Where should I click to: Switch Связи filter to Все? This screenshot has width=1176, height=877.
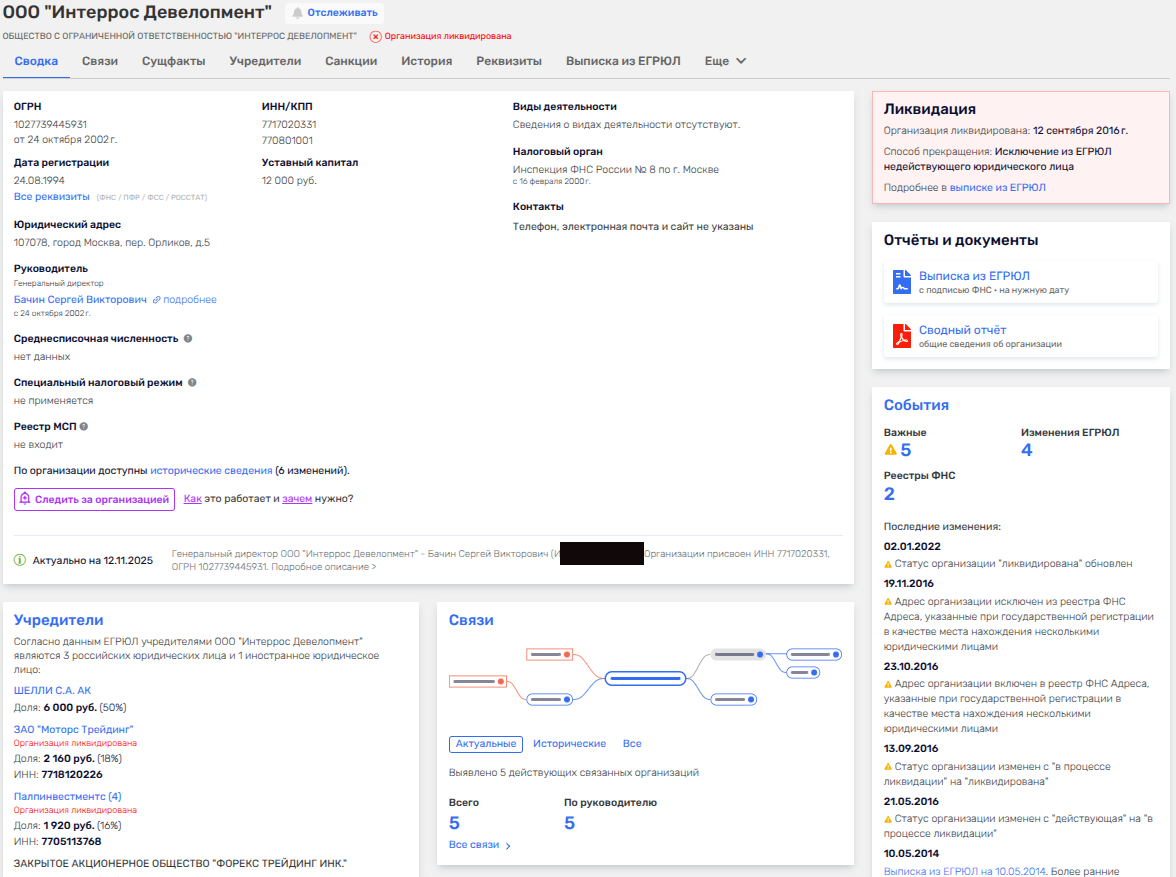(x=632, y=744)
